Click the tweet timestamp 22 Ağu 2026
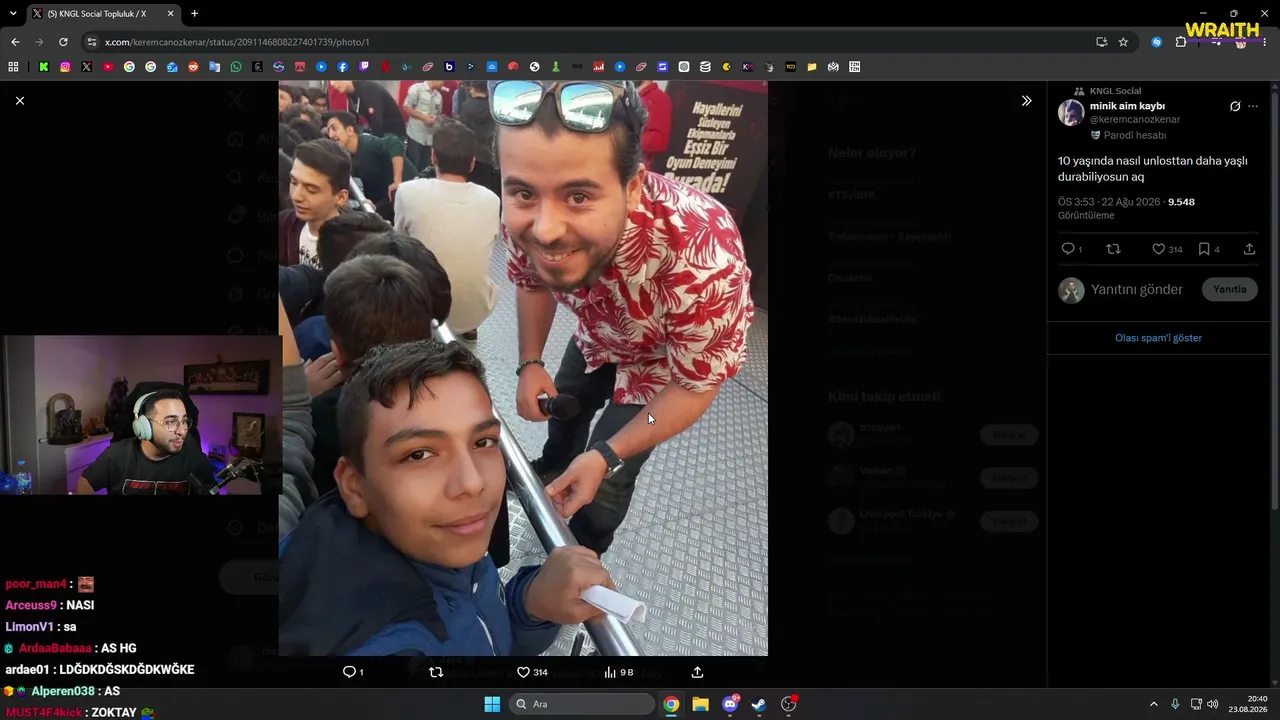Viewport: 1280px width, 720px height. (x=1109, y=202)
